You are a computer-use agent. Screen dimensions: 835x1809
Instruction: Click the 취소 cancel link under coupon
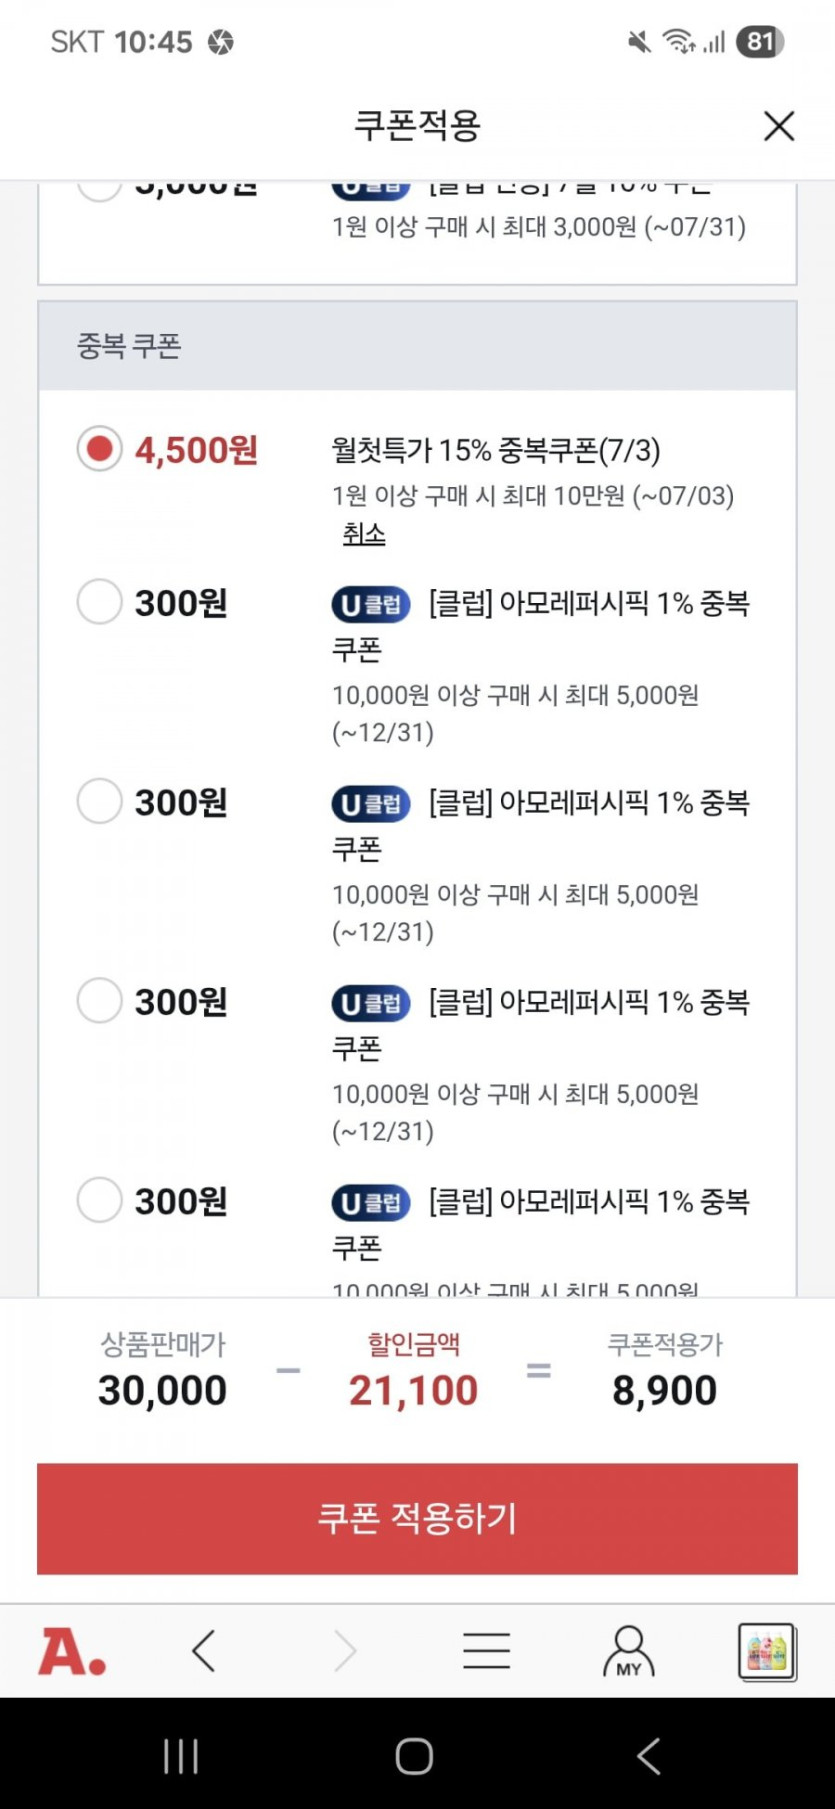pyautogui.click(x=364, y=534)
